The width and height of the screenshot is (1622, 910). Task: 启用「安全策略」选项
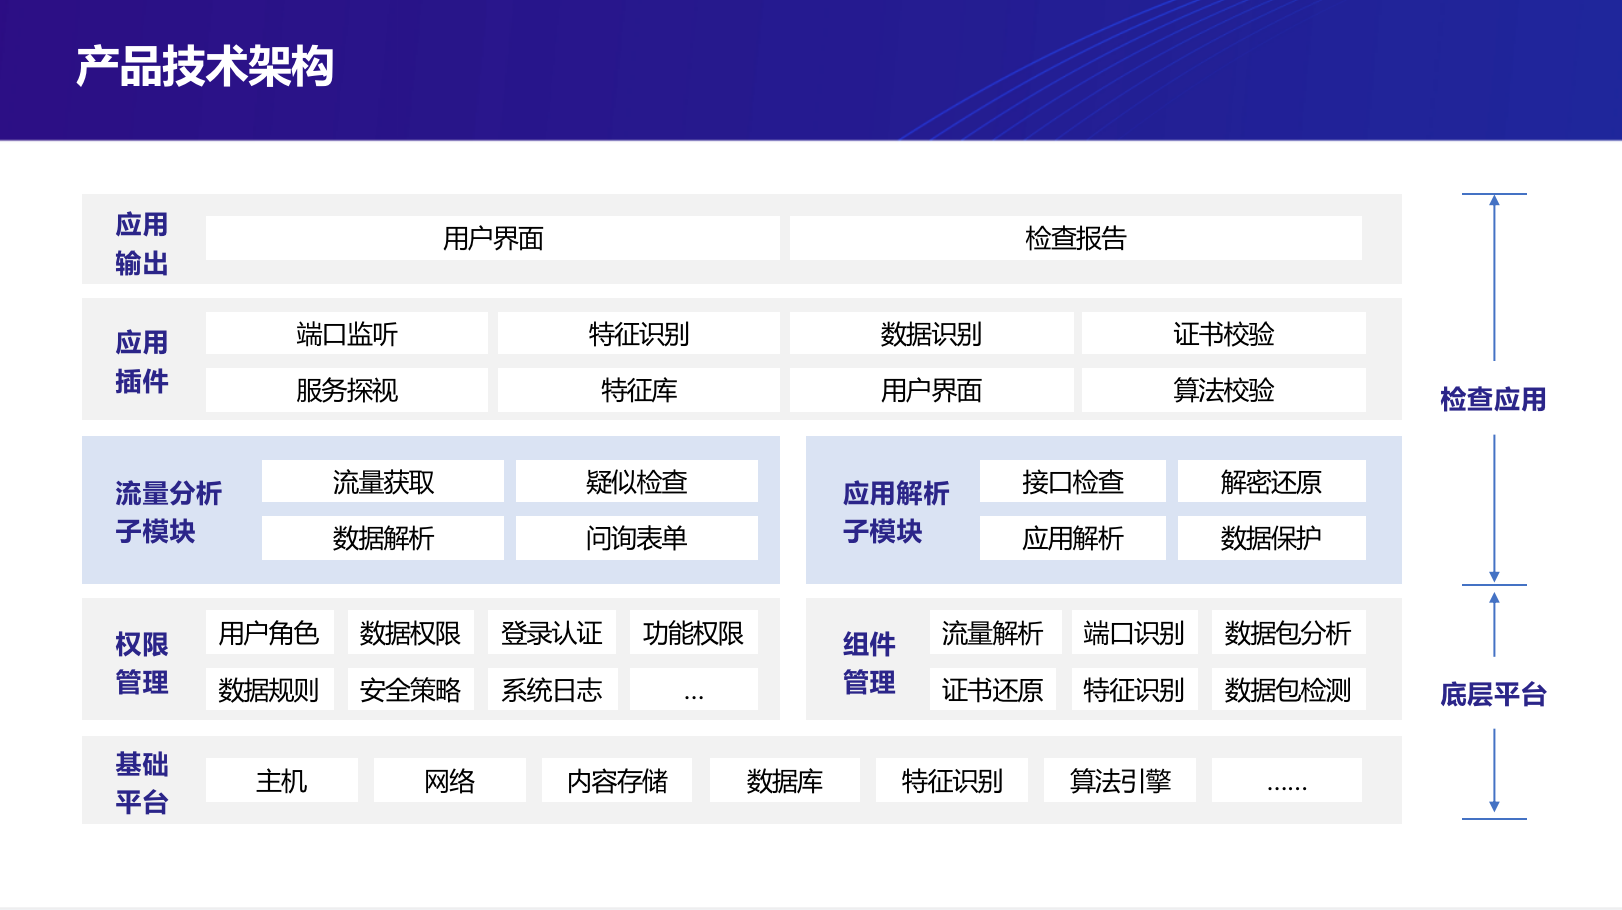(411, 689)
